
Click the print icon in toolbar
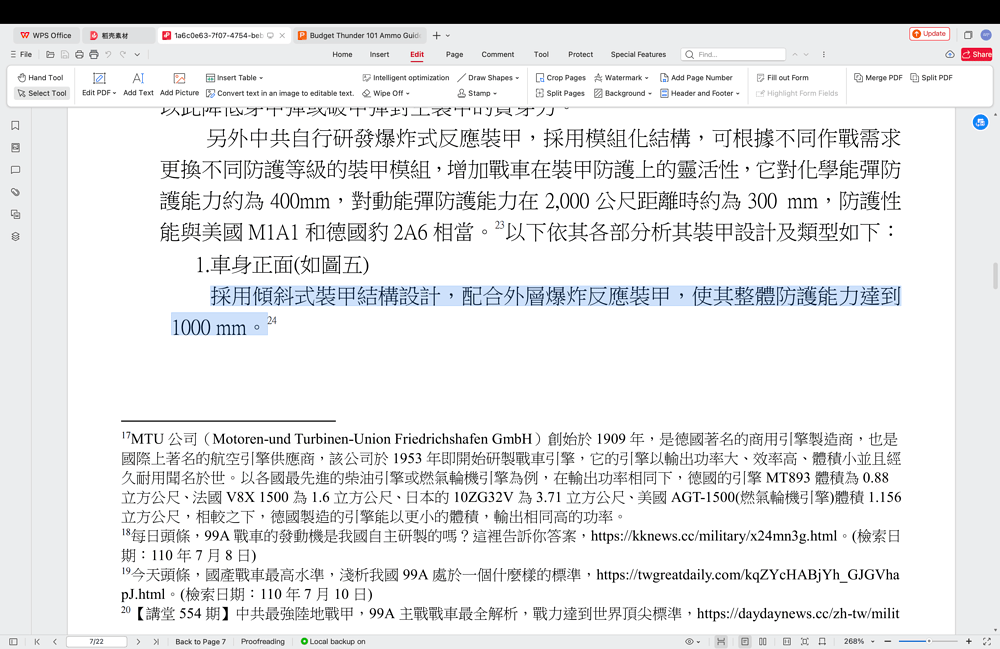[x=93, y=55]
